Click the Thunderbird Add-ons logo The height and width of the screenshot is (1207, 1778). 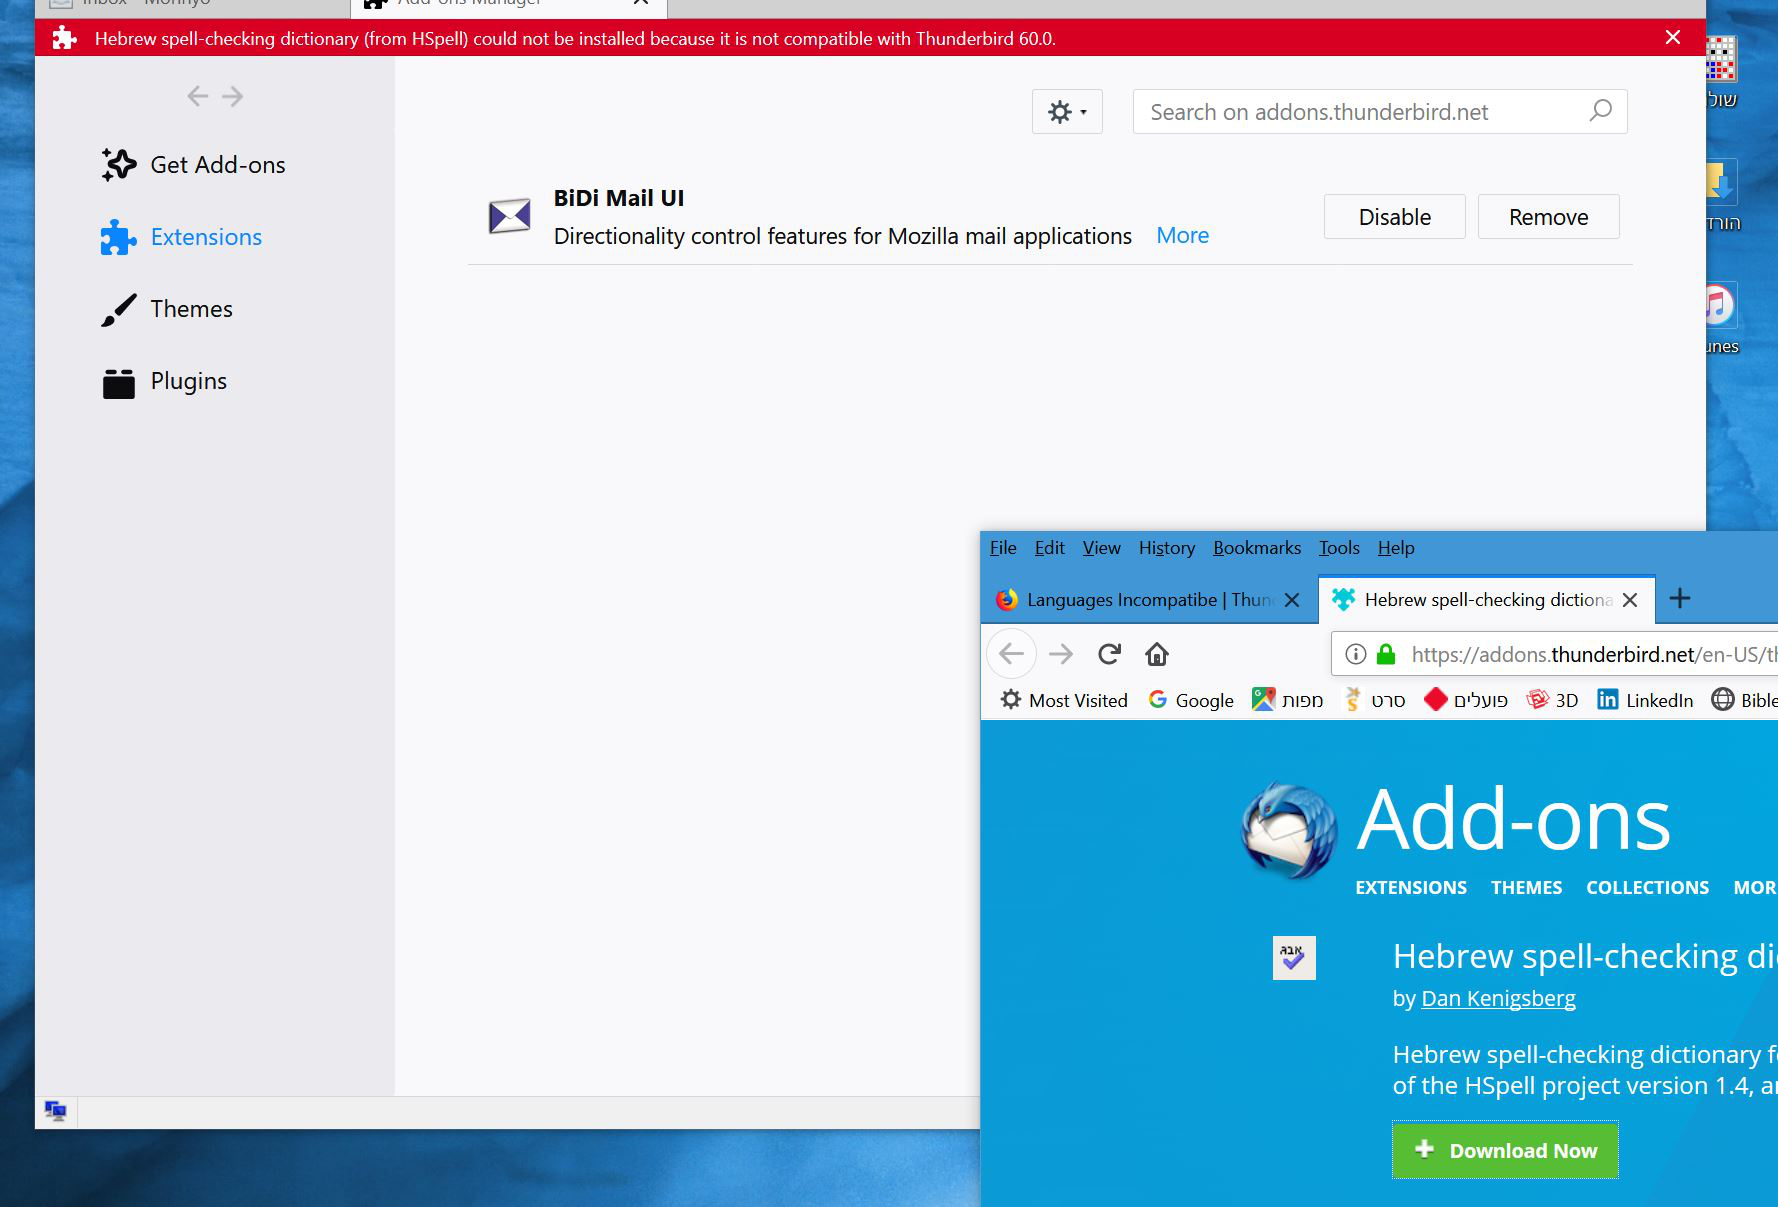tap(1289, 830)
